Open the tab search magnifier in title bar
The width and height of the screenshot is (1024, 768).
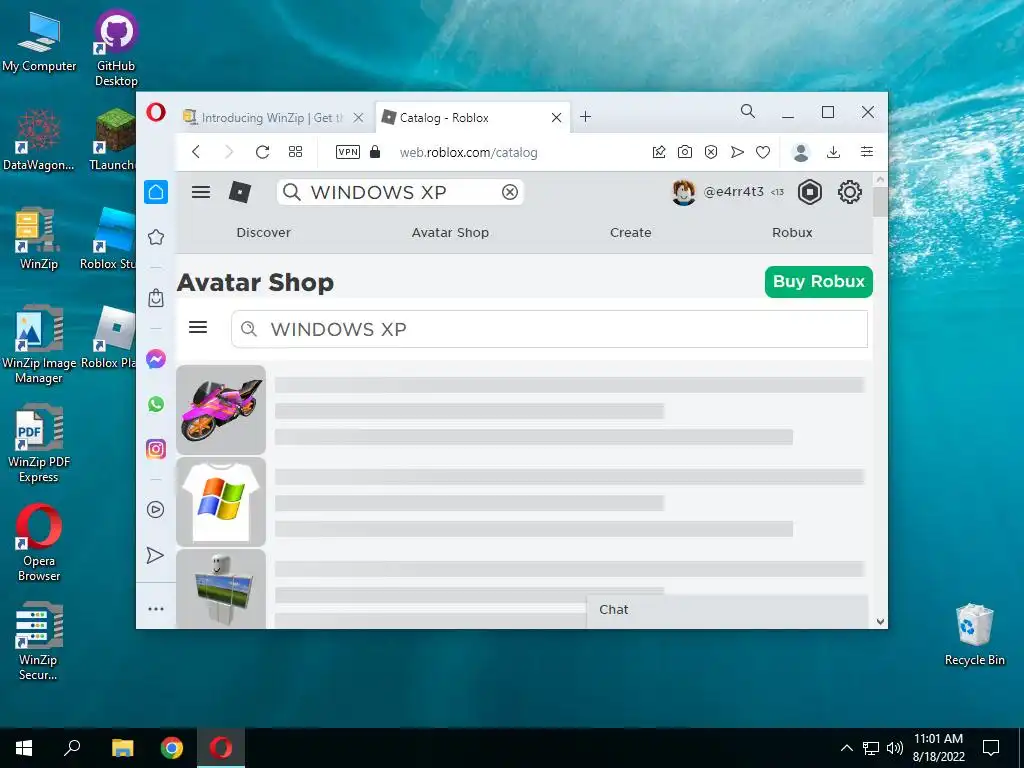click(748, 112)
